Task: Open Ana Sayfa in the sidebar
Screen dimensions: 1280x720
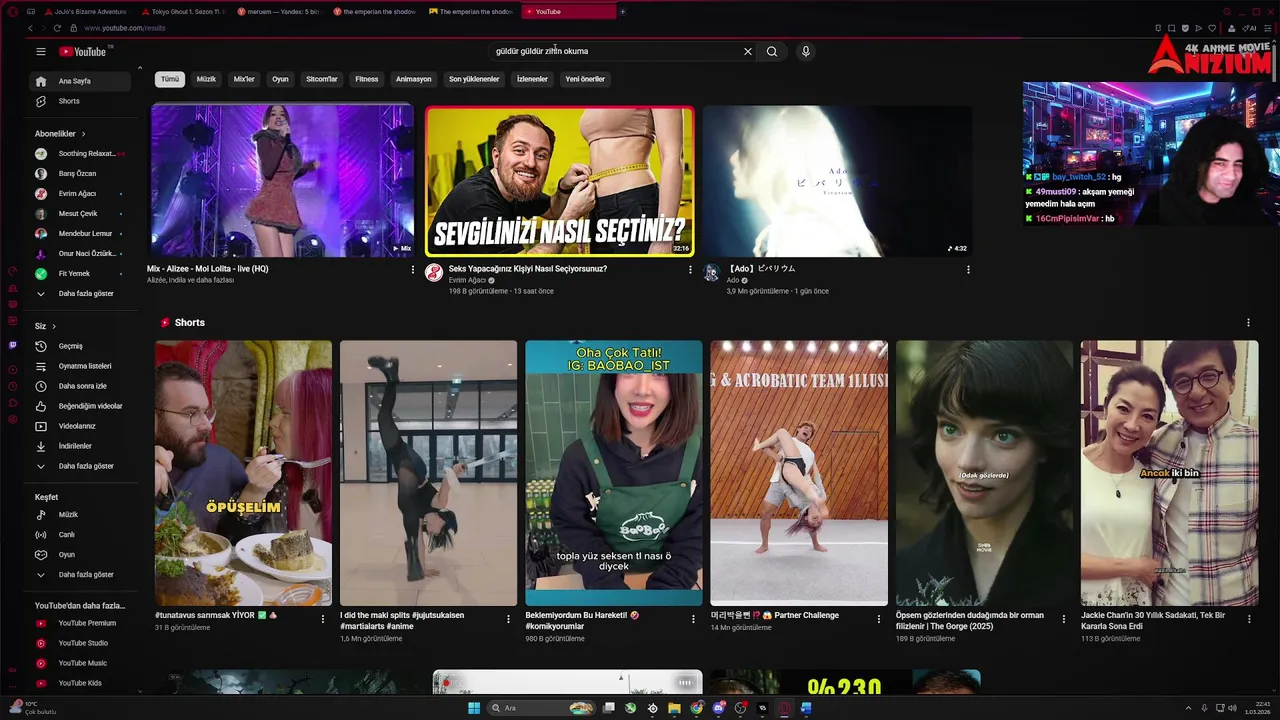Action: [81, 81]
